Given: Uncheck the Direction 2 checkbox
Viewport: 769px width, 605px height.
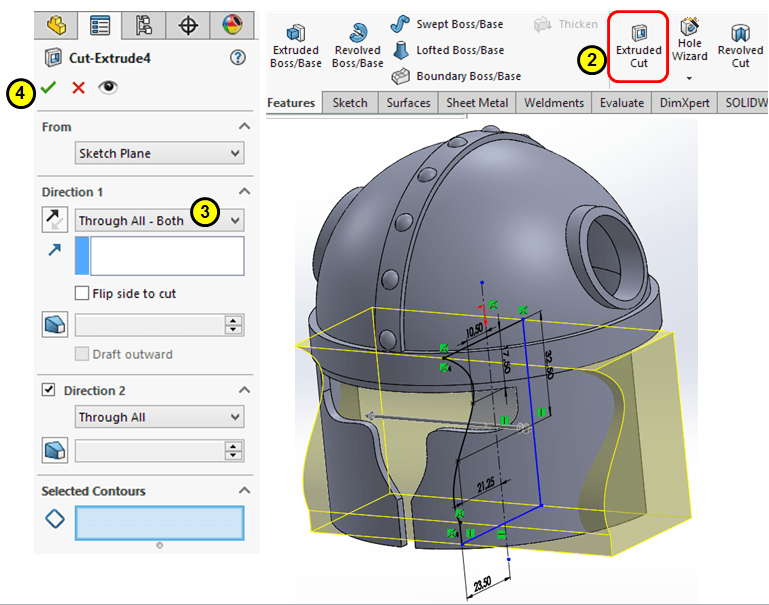Looking at the screenshot, I should point(49,390).
